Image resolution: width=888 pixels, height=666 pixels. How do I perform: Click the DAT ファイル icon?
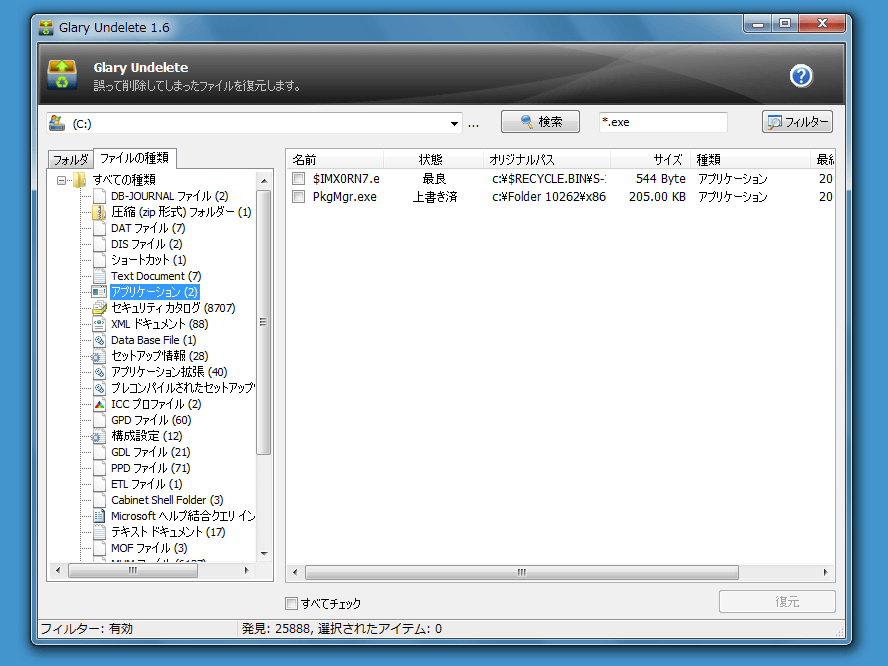(99, 228)
